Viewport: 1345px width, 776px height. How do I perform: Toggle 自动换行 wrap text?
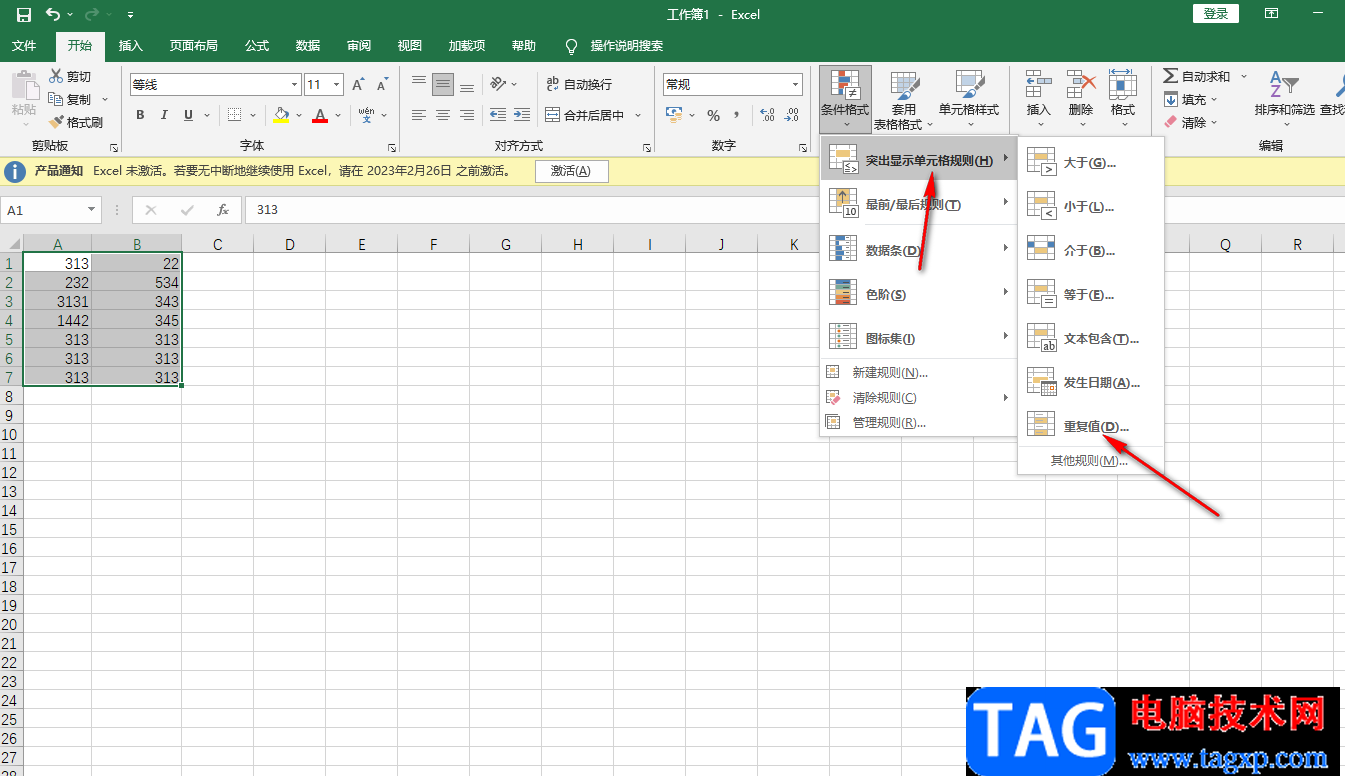[579, 85]
